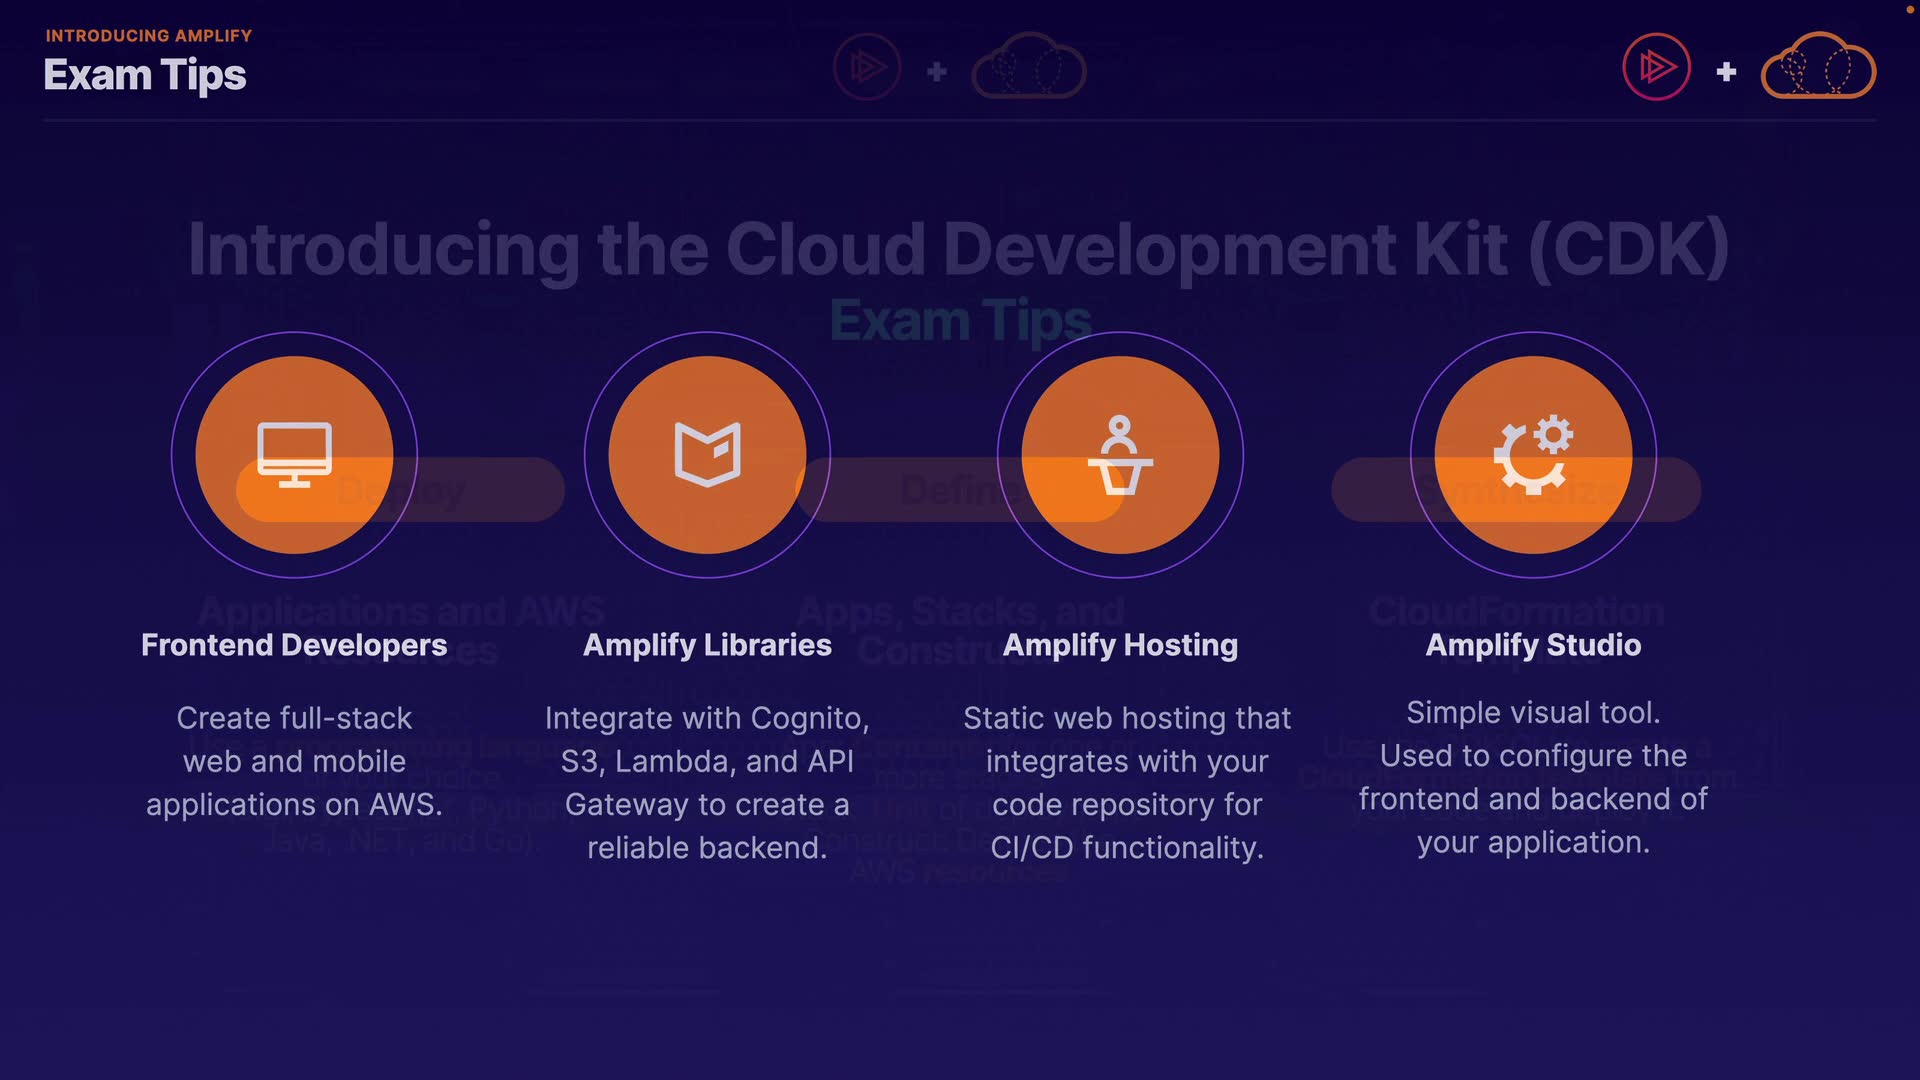Click the Amplify Hosting heading
This screenshot has height=1080, width=1920.
coord(1120,645)
